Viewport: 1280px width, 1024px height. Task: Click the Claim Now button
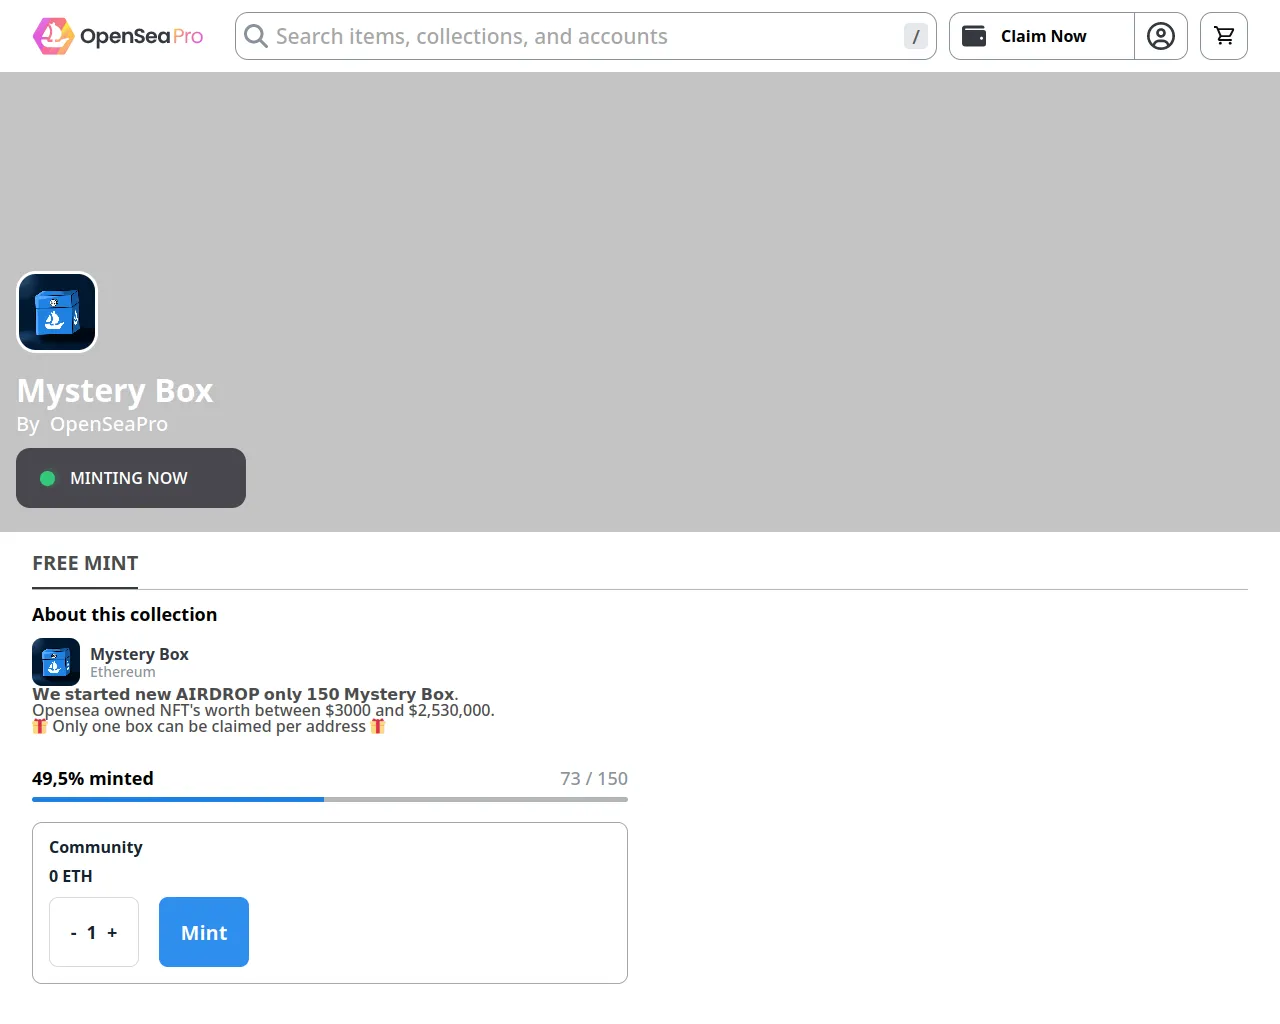(1042, 36)
